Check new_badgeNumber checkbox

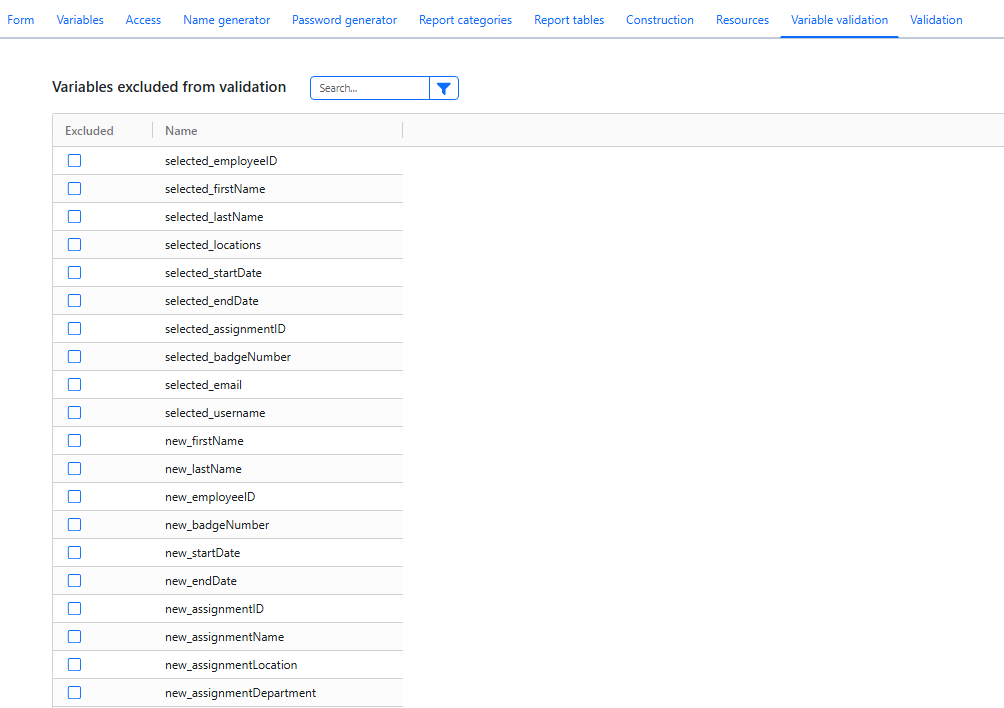pyautogui.click(x=74, y=525)
